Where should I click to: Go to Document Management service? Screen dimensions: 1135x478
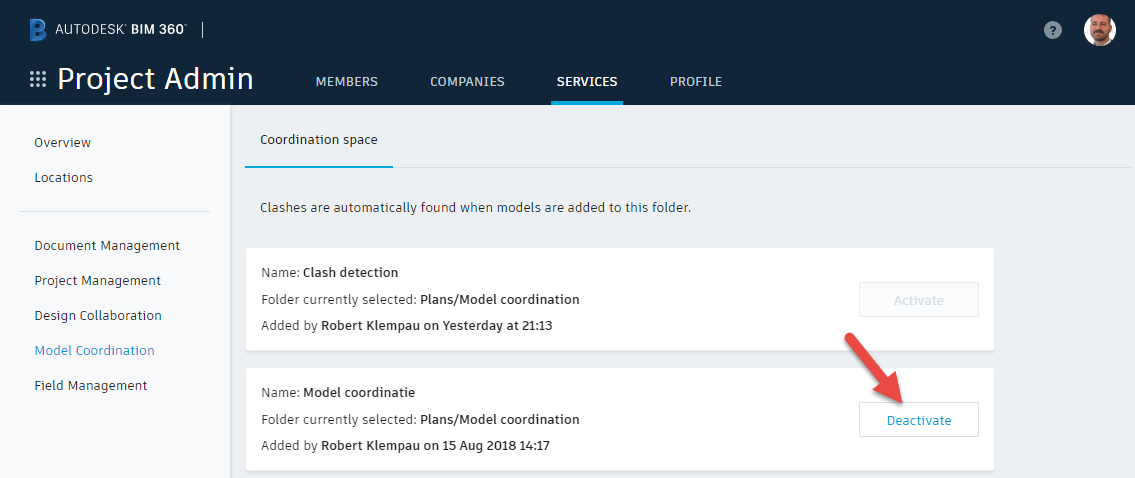point(107,246)
